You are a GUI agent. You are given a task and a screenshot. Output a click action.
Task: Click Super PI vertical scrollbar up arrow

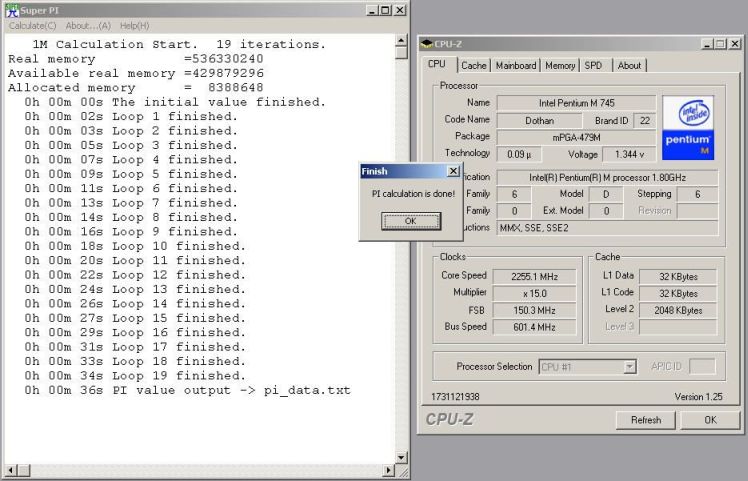coord(401,41)
